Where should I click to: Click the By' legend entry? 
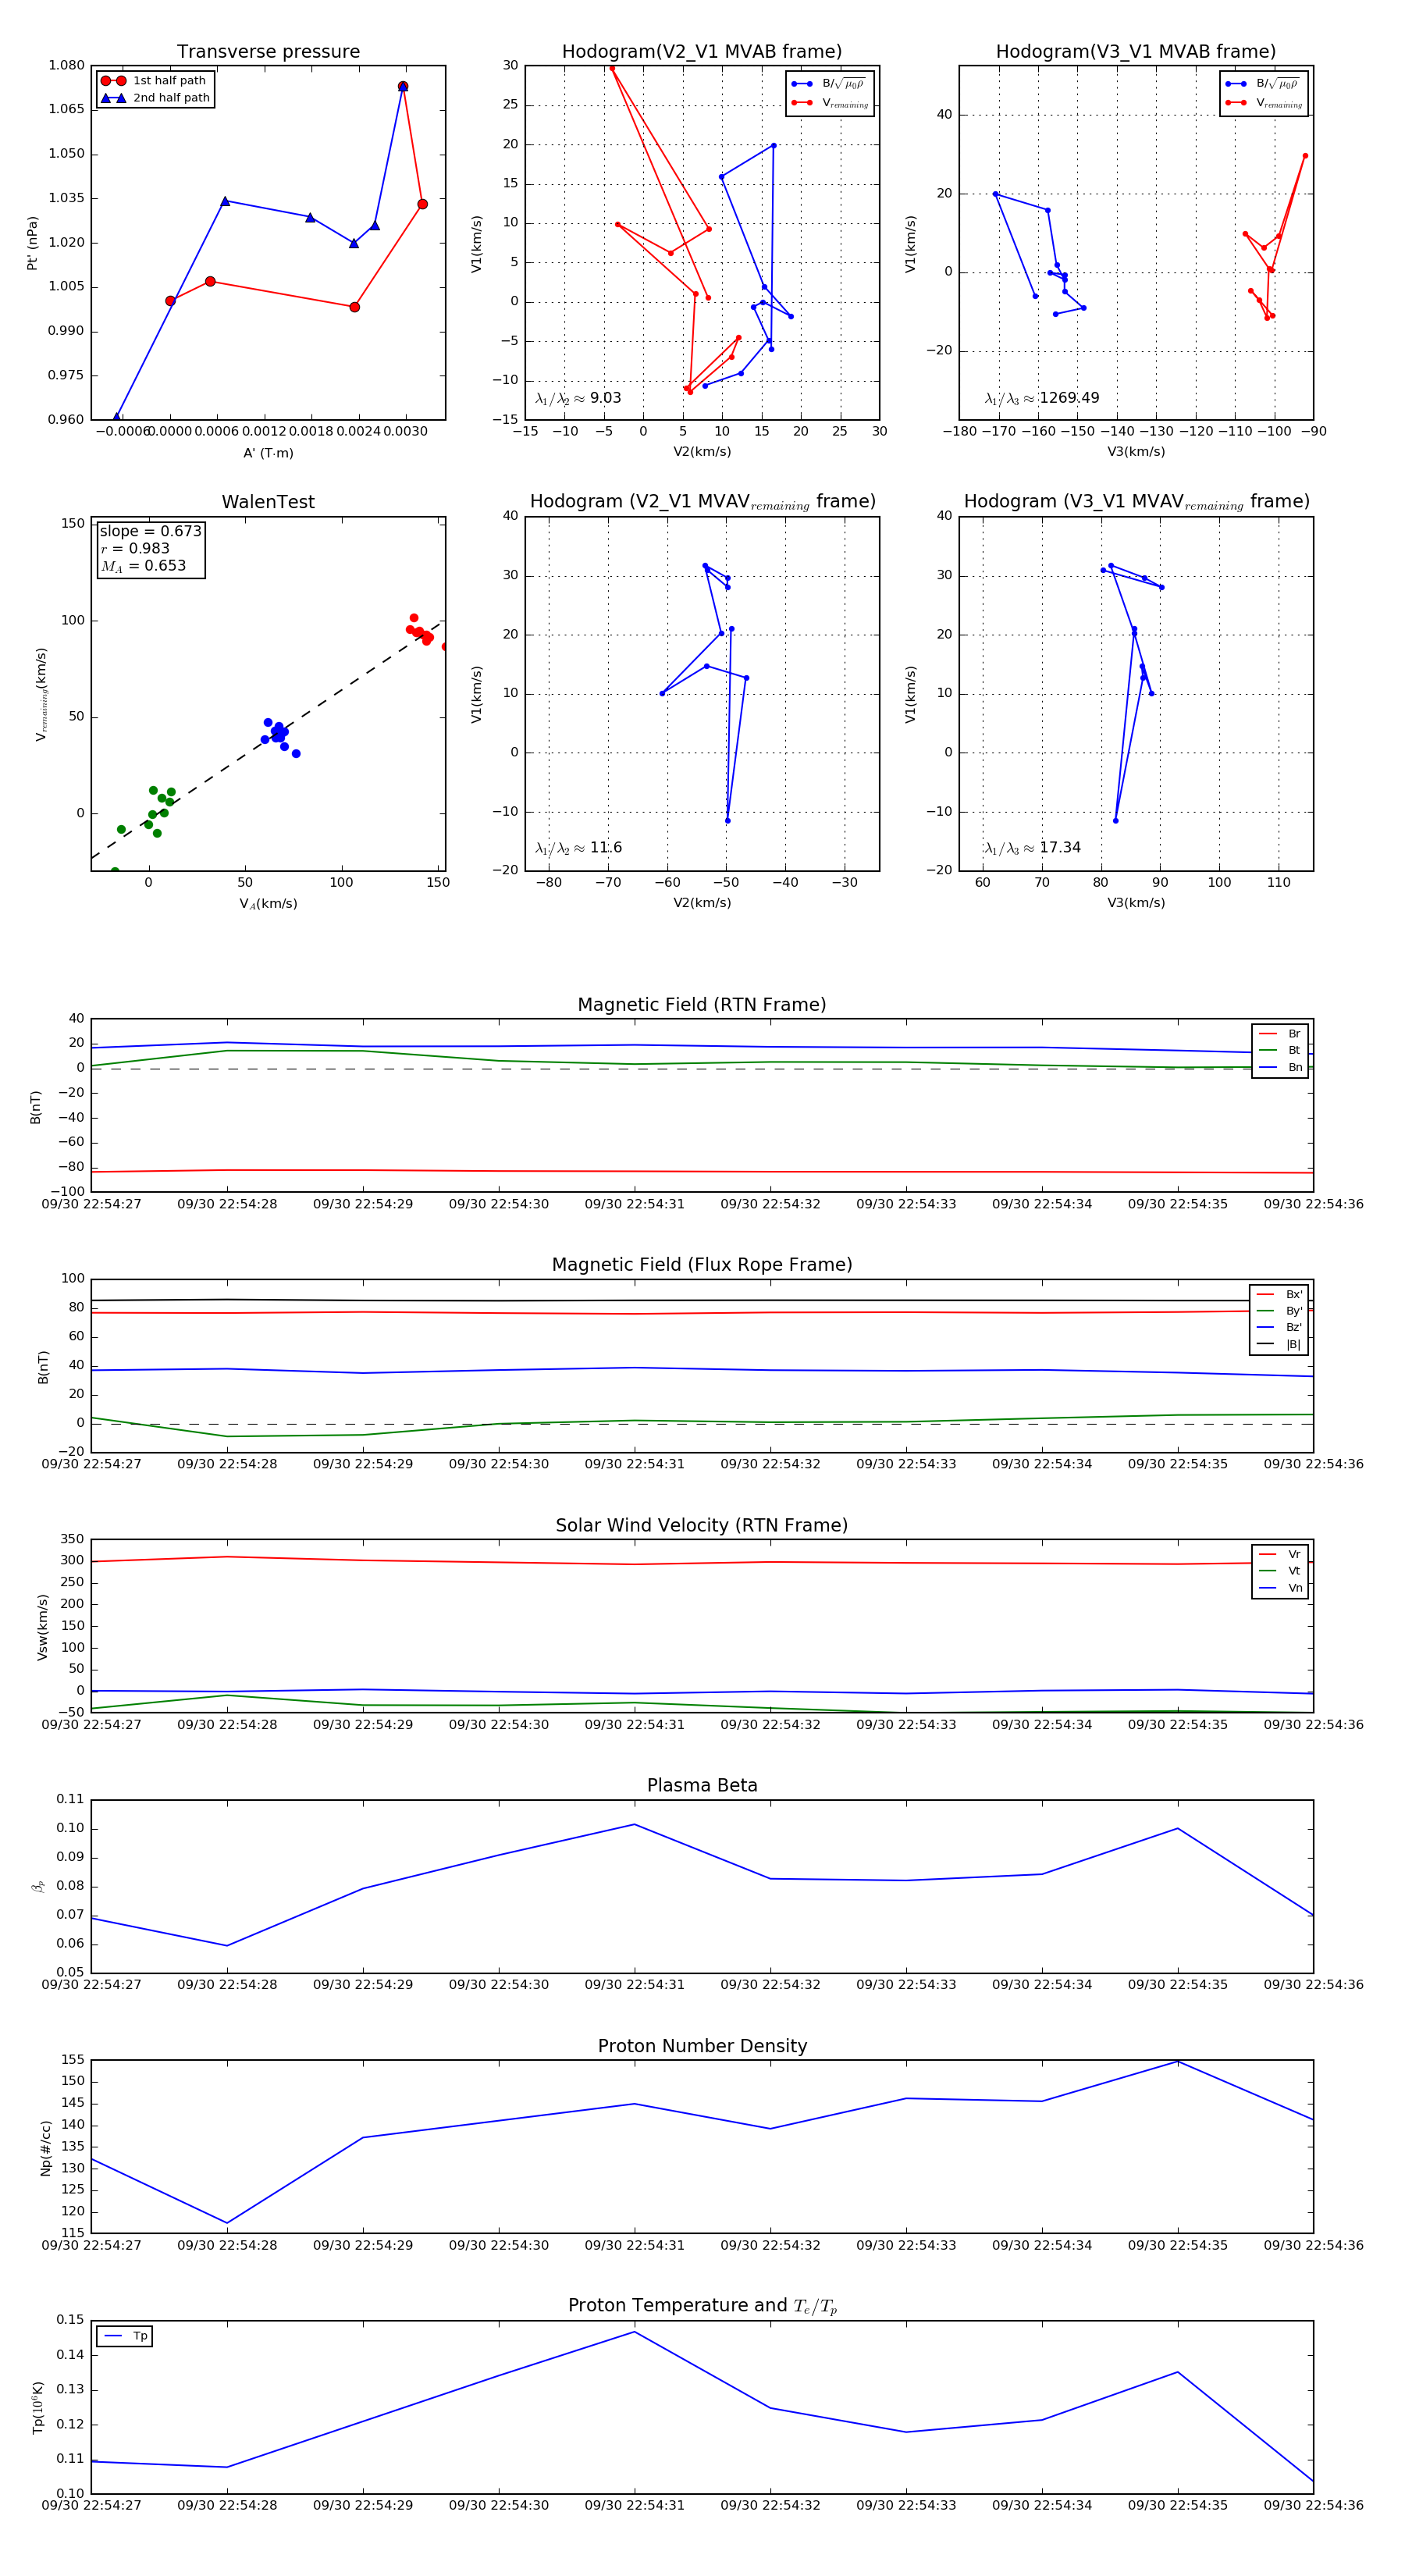pos(1279,1311)
